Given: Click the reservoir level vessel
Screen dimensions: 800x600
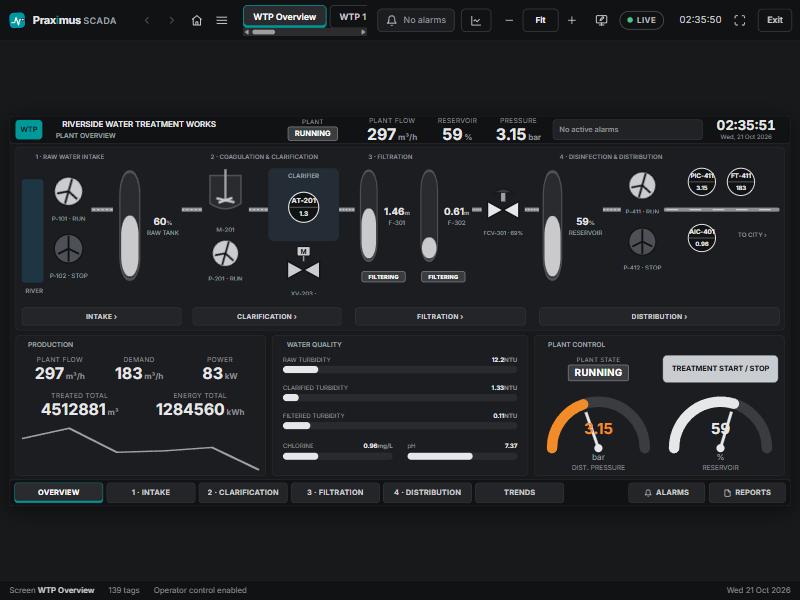Looking at the screenshot, I should pos(553,226).
